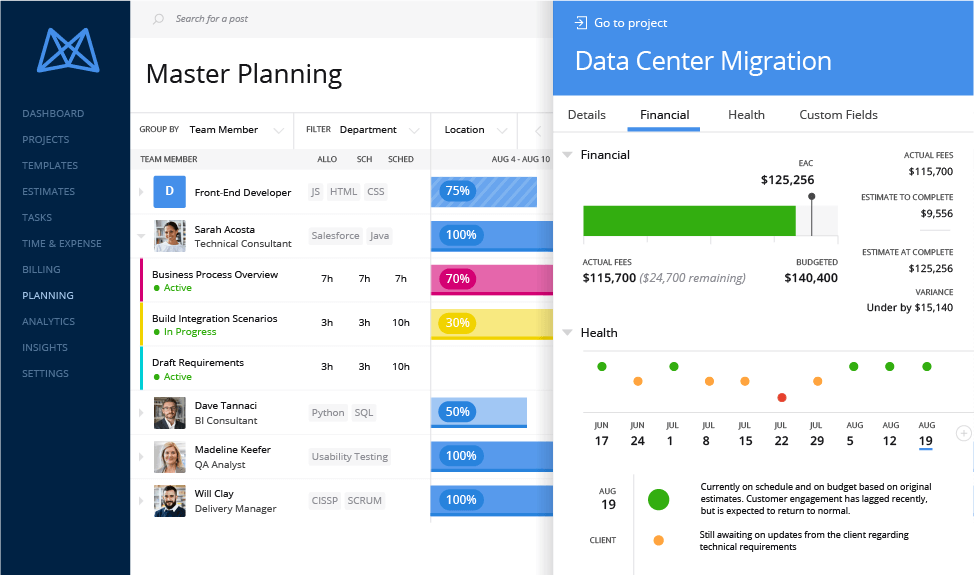This screenshot has height=576, width=974.
Task: Open Settings in the sidebar
Action: [45, 374]
